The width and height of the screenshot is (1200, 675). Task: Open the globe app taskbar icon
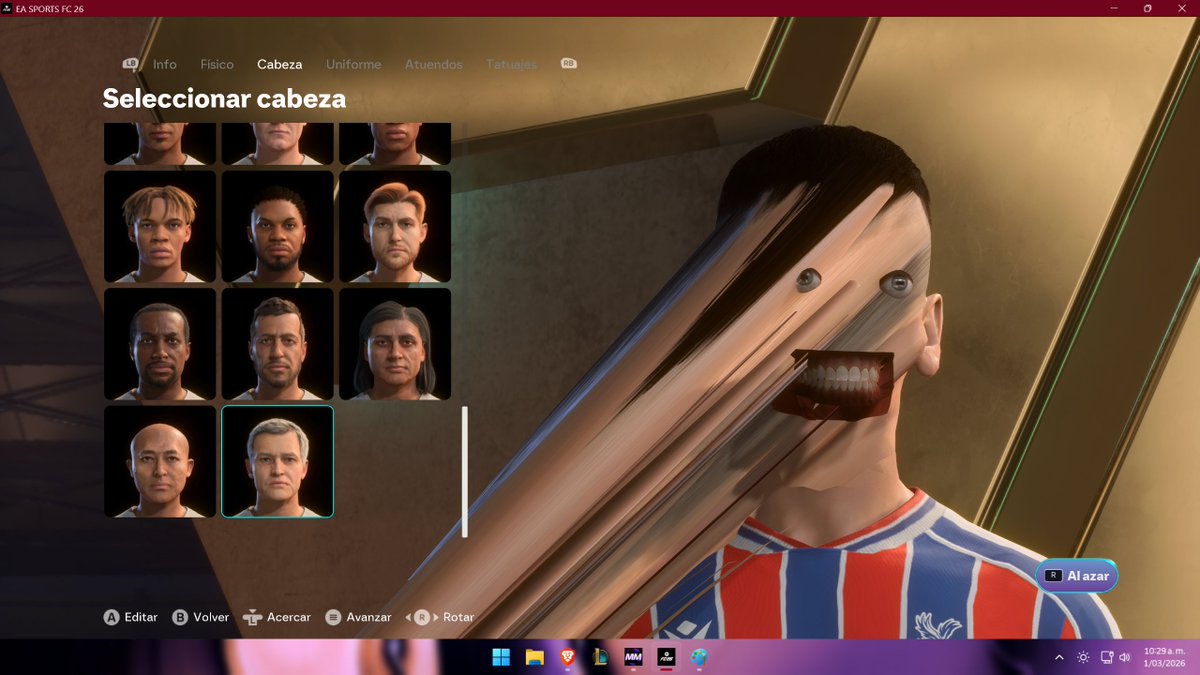click(699, 657)
